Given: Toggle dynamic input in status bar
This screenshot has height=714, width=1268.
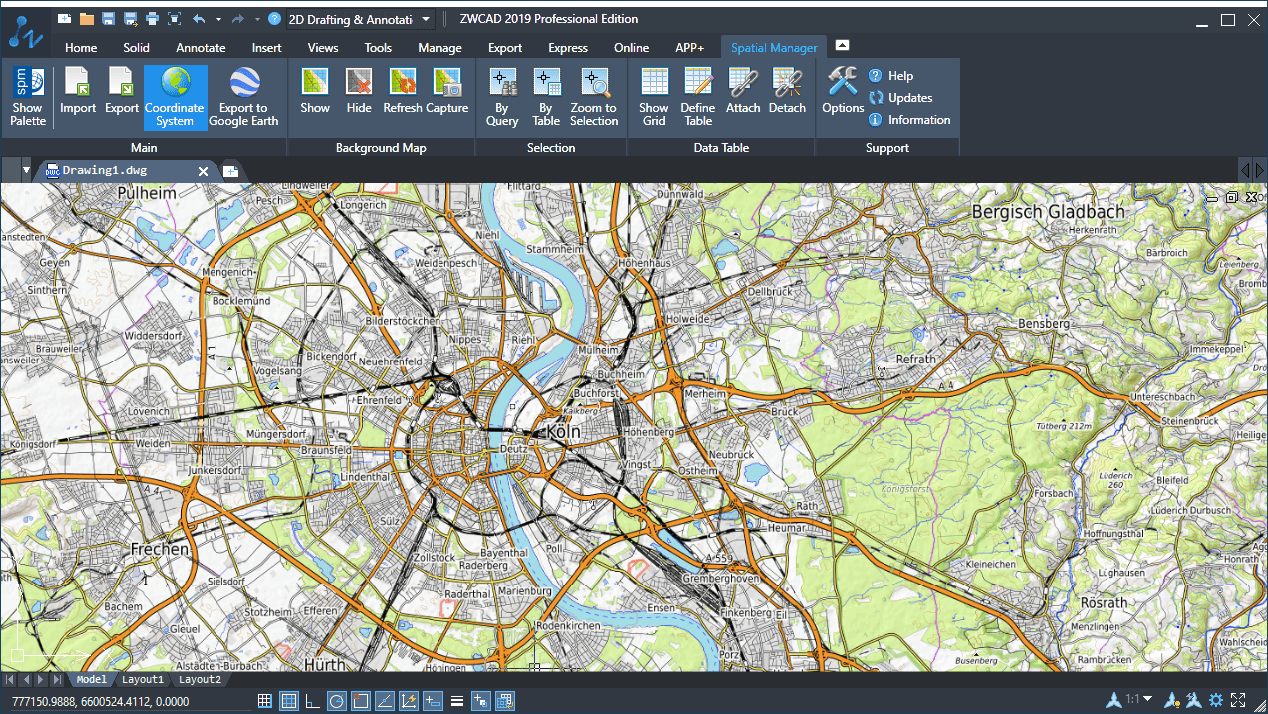Looking at the screenshot, I should pyautogui.click(x=433, y=701).
